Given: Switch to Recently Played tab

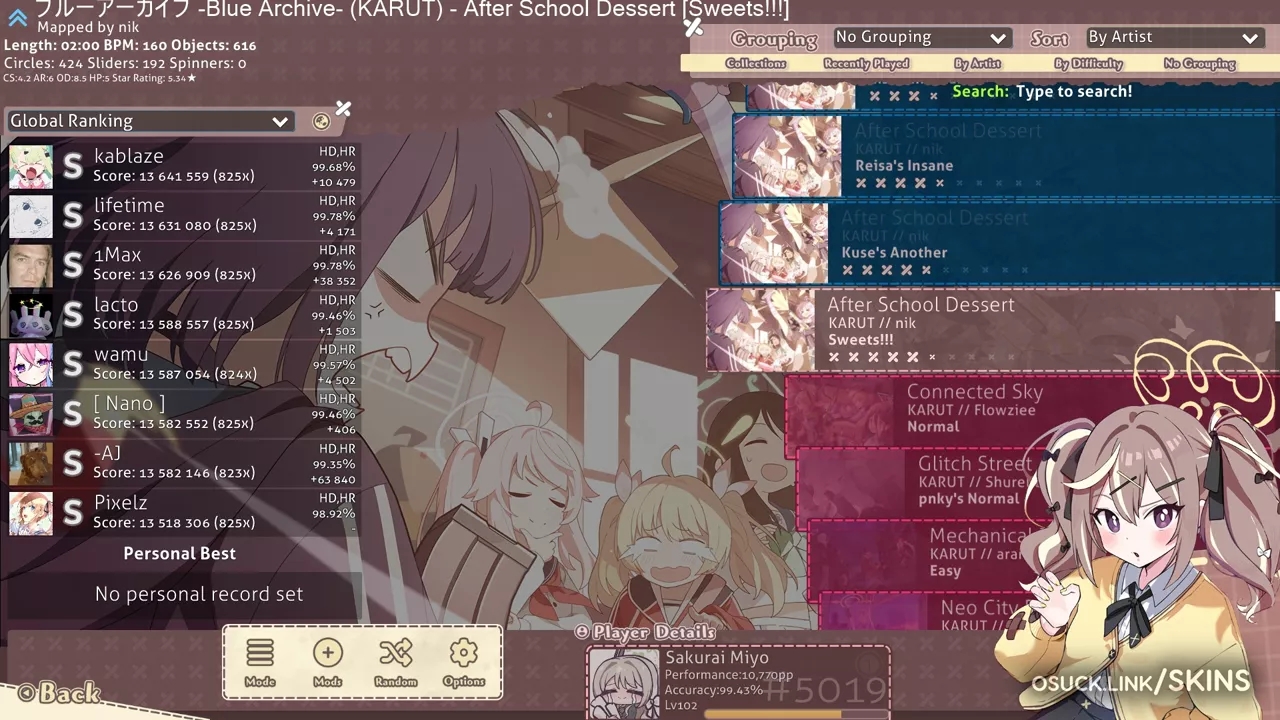Looking at the screenshot, I should coord(866,63).
